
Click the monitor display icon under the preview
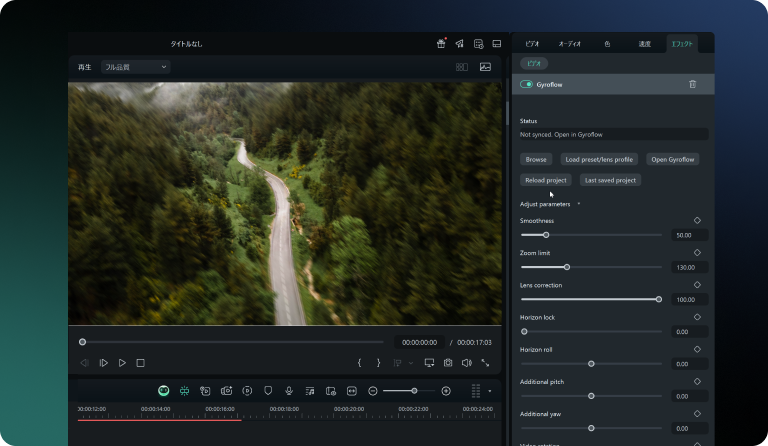(x=429, y=363)
